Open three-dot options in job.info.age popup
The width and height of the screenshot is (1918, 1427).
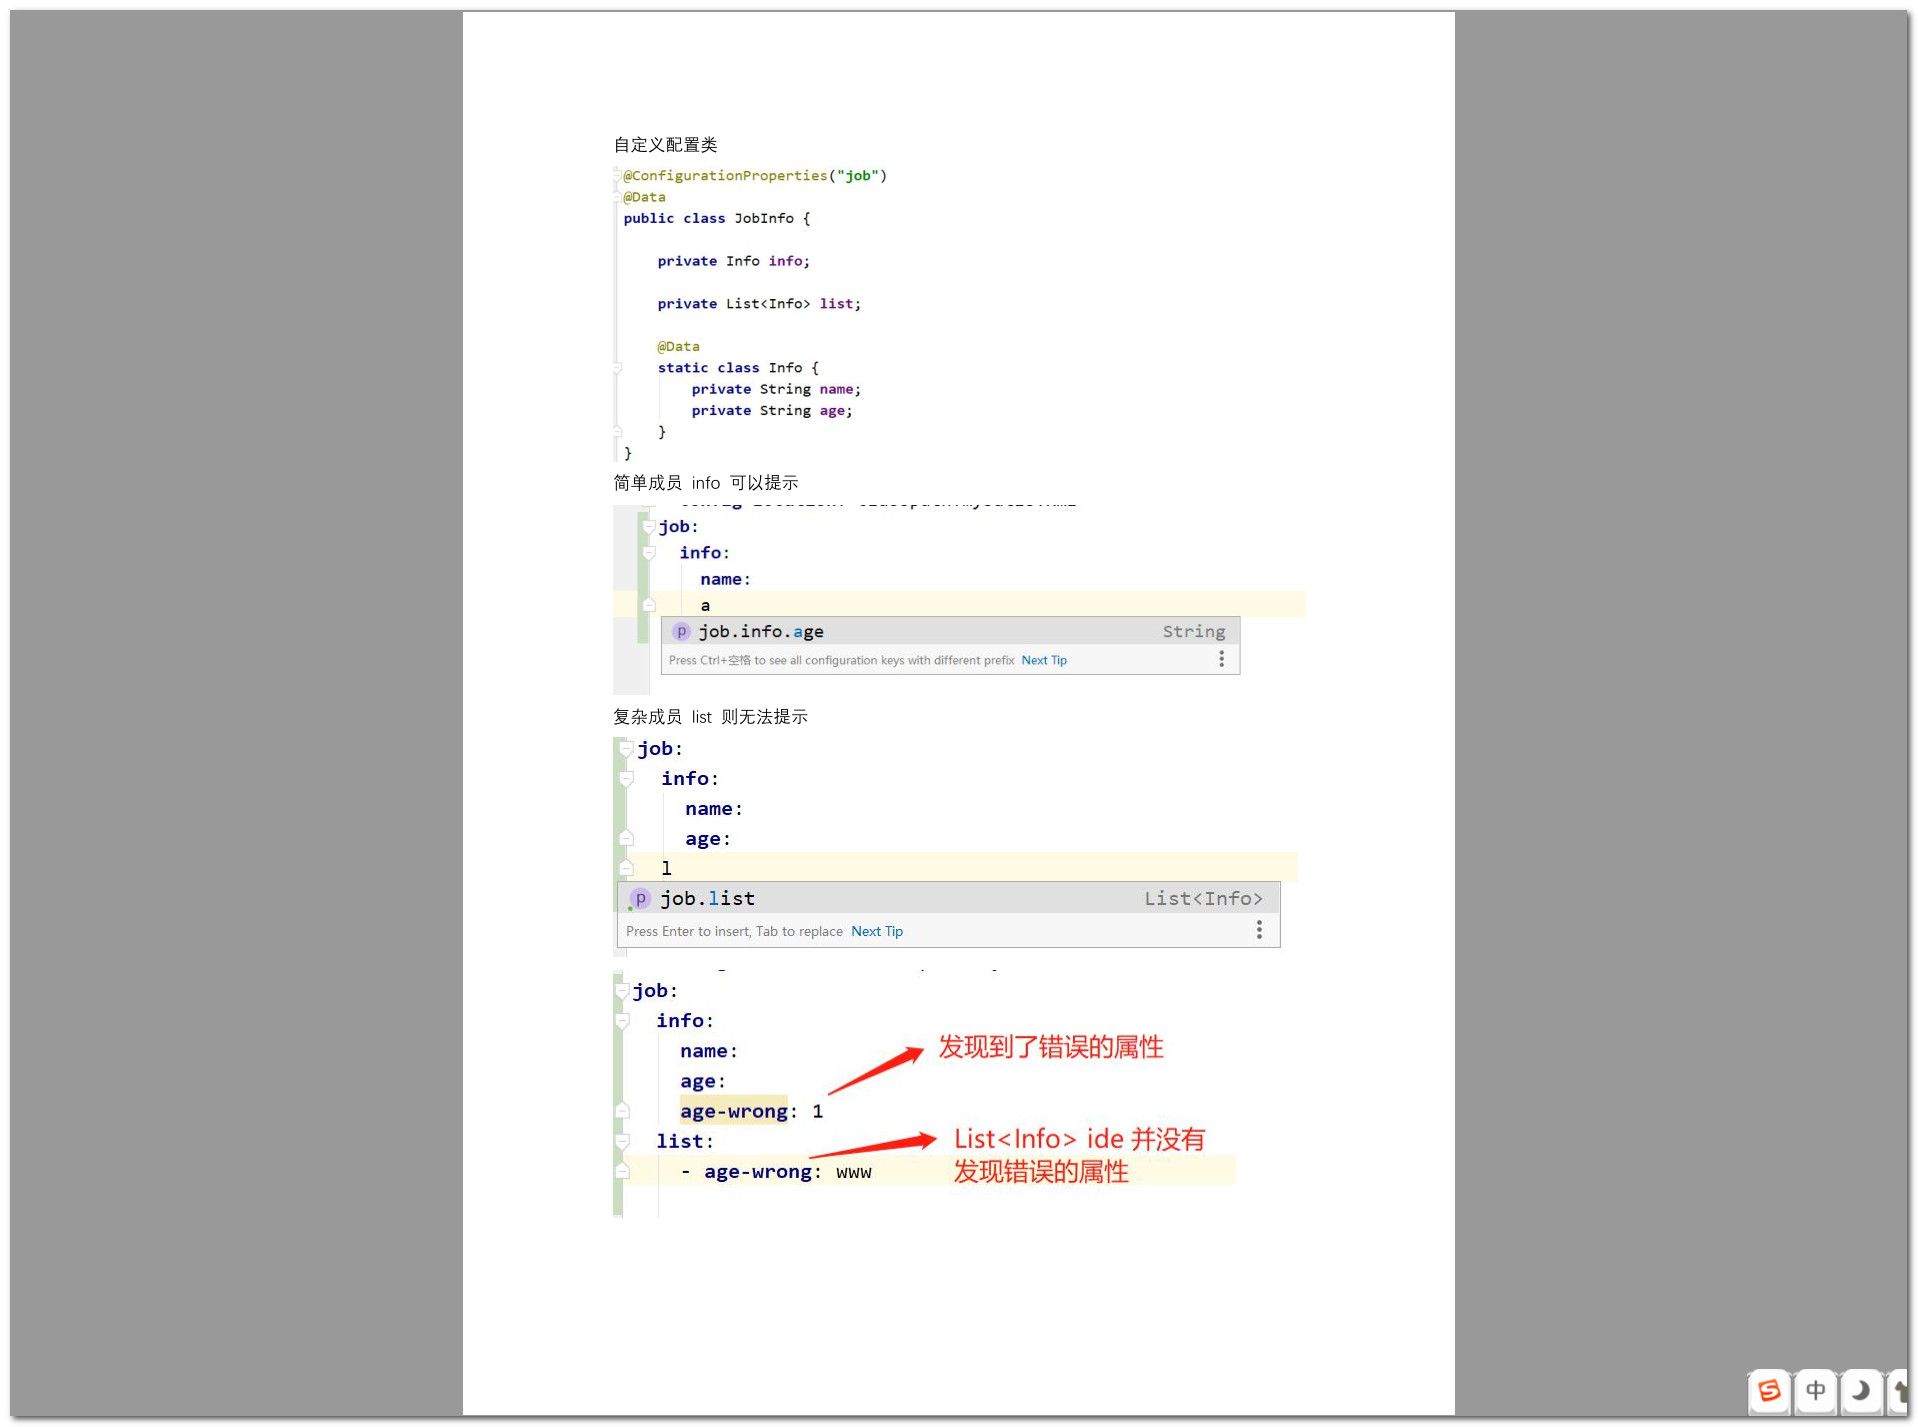coord(1221,659)
